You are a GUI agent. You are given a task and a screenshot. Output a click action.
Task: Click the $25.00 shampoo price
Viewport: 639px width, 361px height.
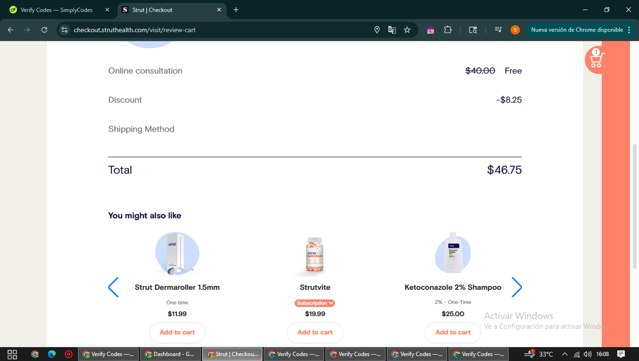point(452,314)
